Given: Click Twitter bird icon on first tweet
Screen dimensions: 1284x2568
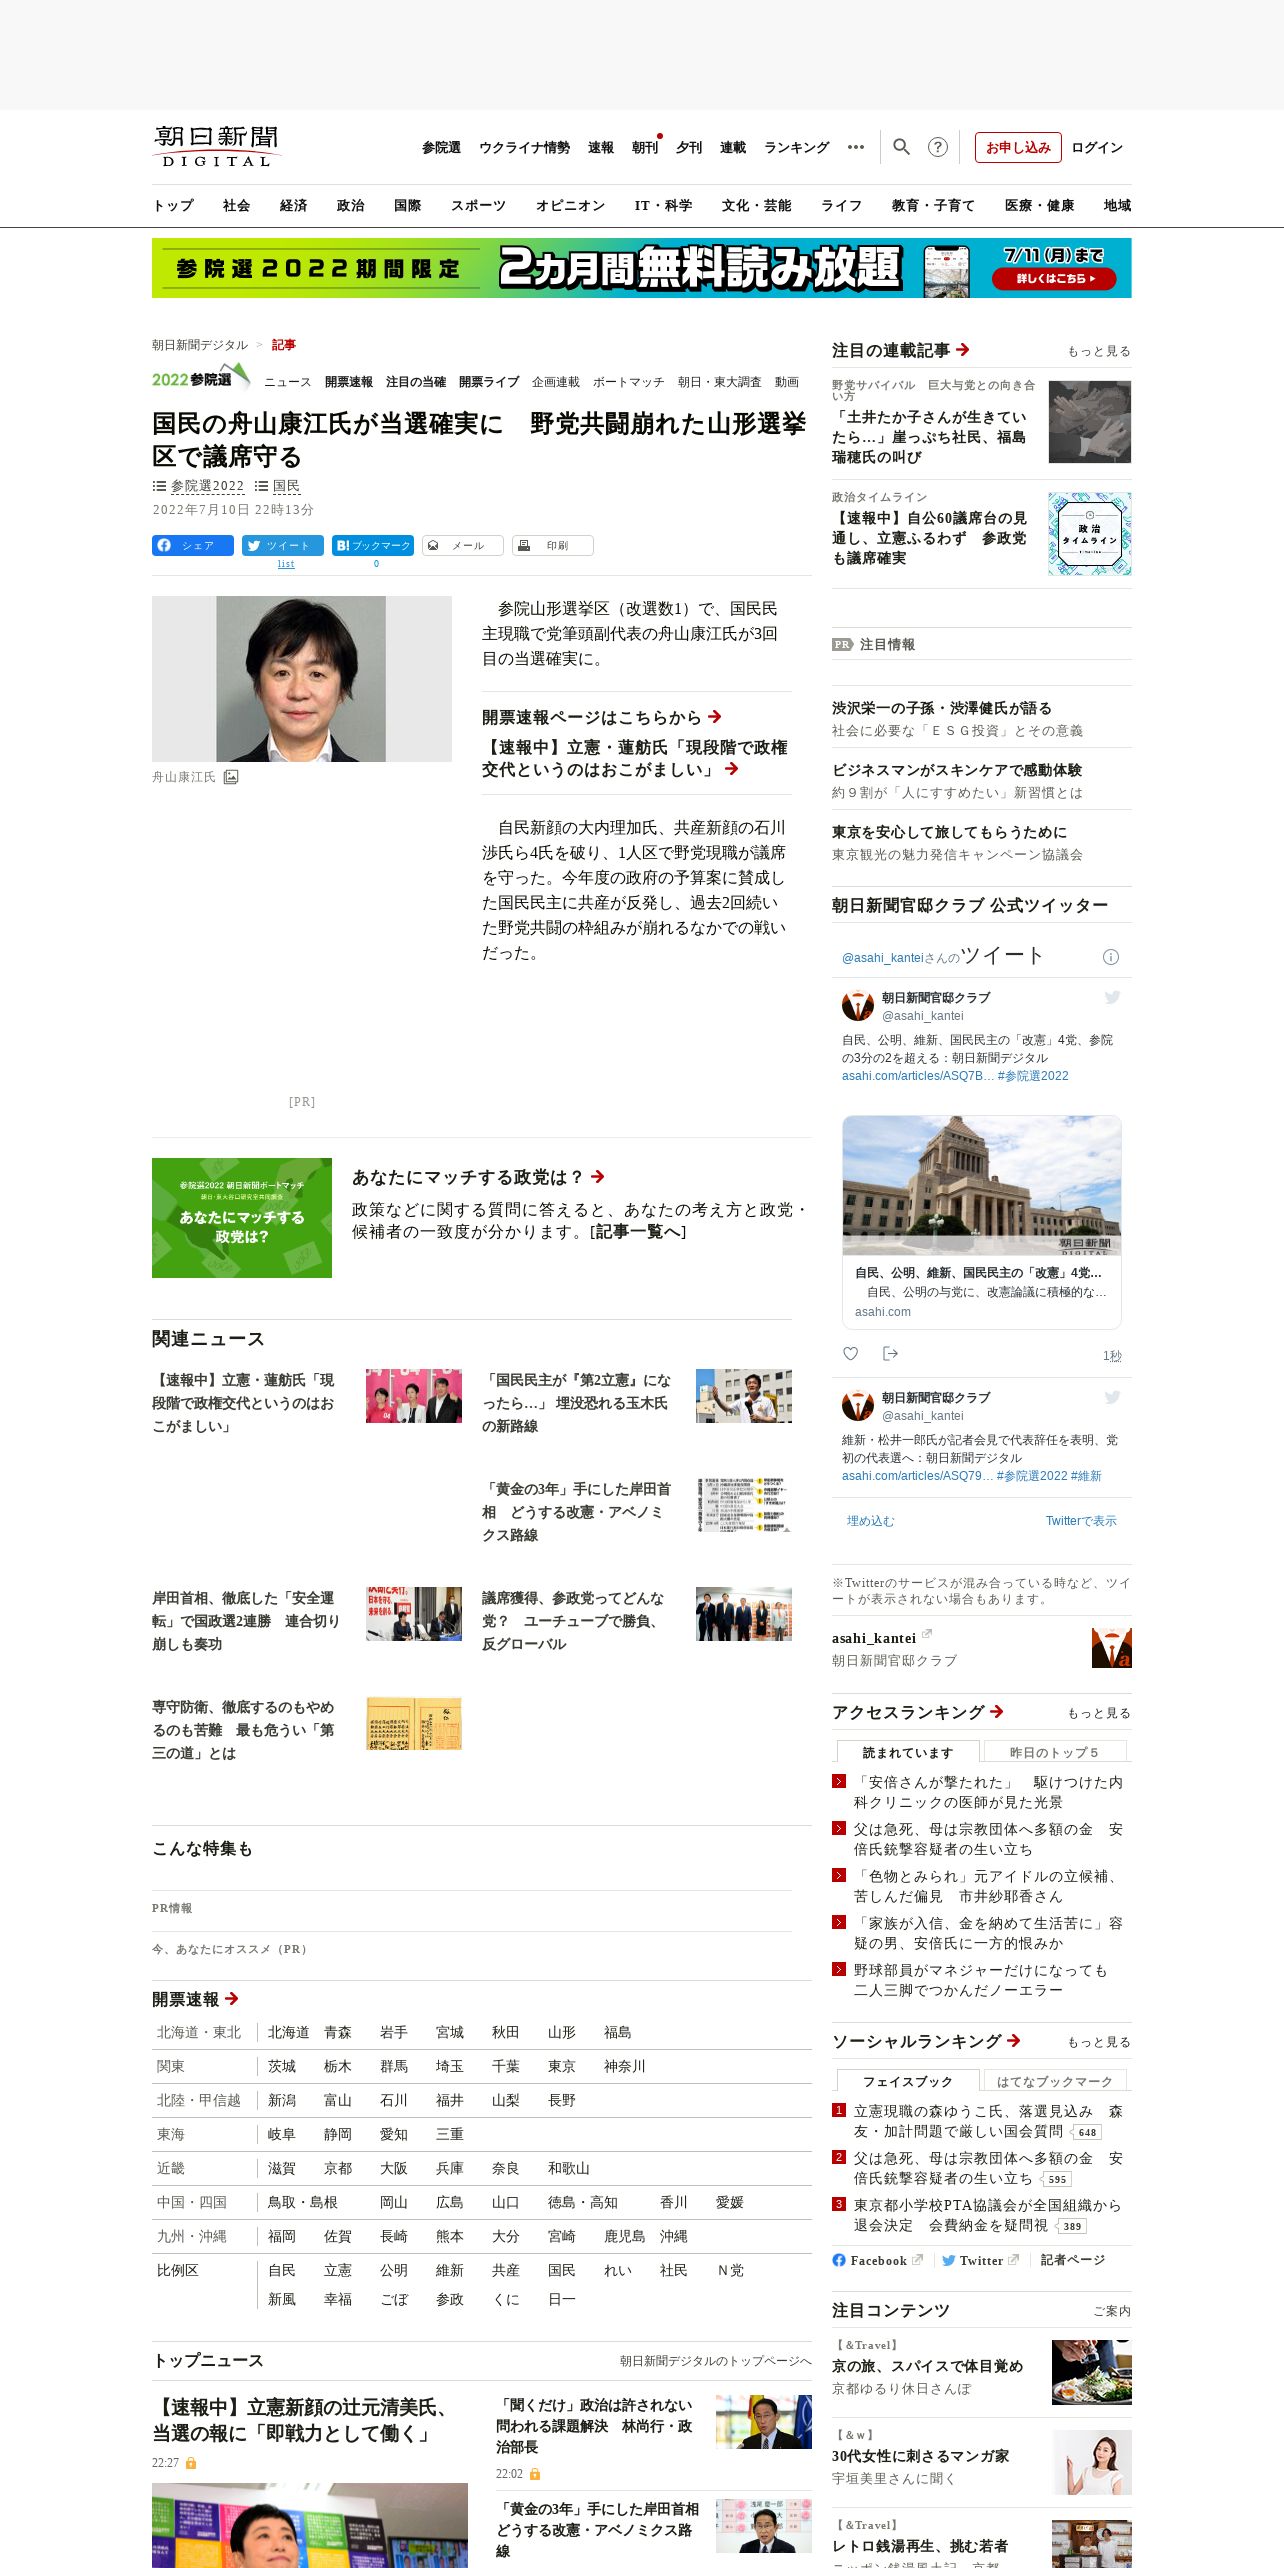Looking at the screenshot, I should 1112,997.
